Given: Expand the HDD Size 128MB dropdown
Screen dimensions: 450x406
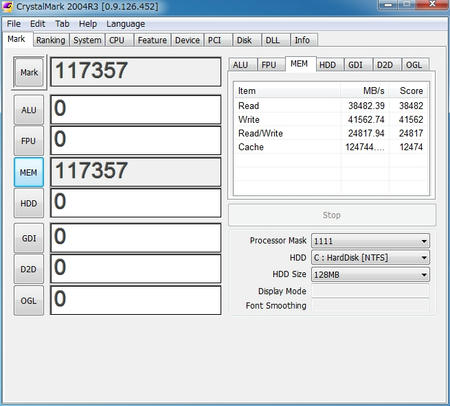Looking at the screenshot, I should coord(370,275).
